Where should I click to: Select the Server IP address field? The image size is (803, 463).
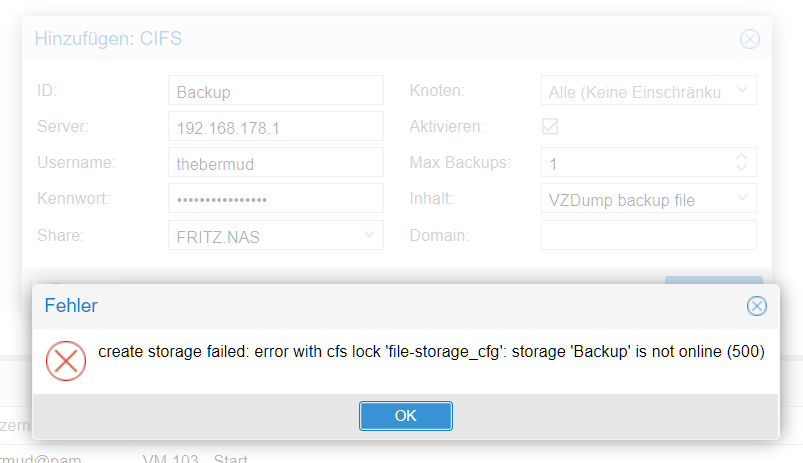pos(276,127)
